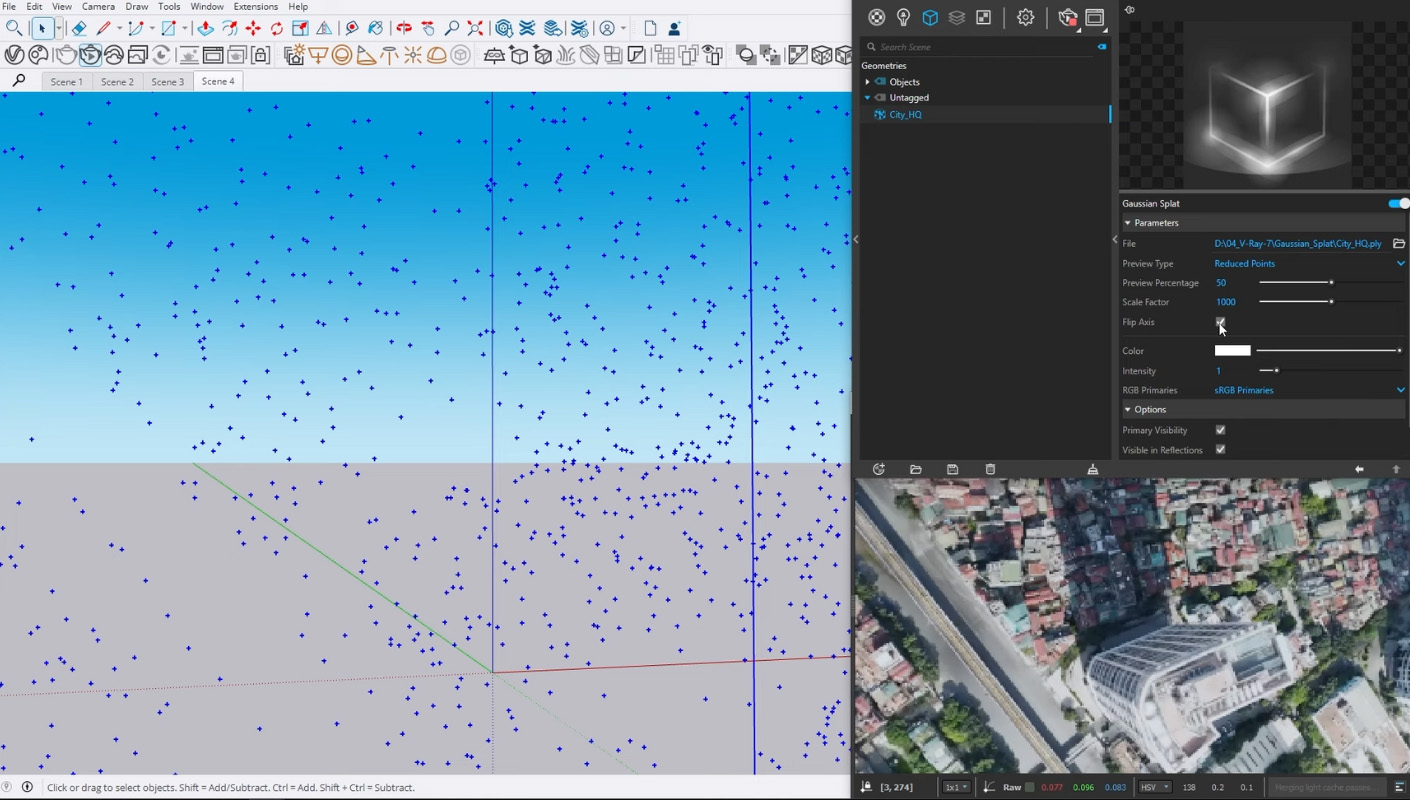Open the Extensions menu

(x=255, y=7)
